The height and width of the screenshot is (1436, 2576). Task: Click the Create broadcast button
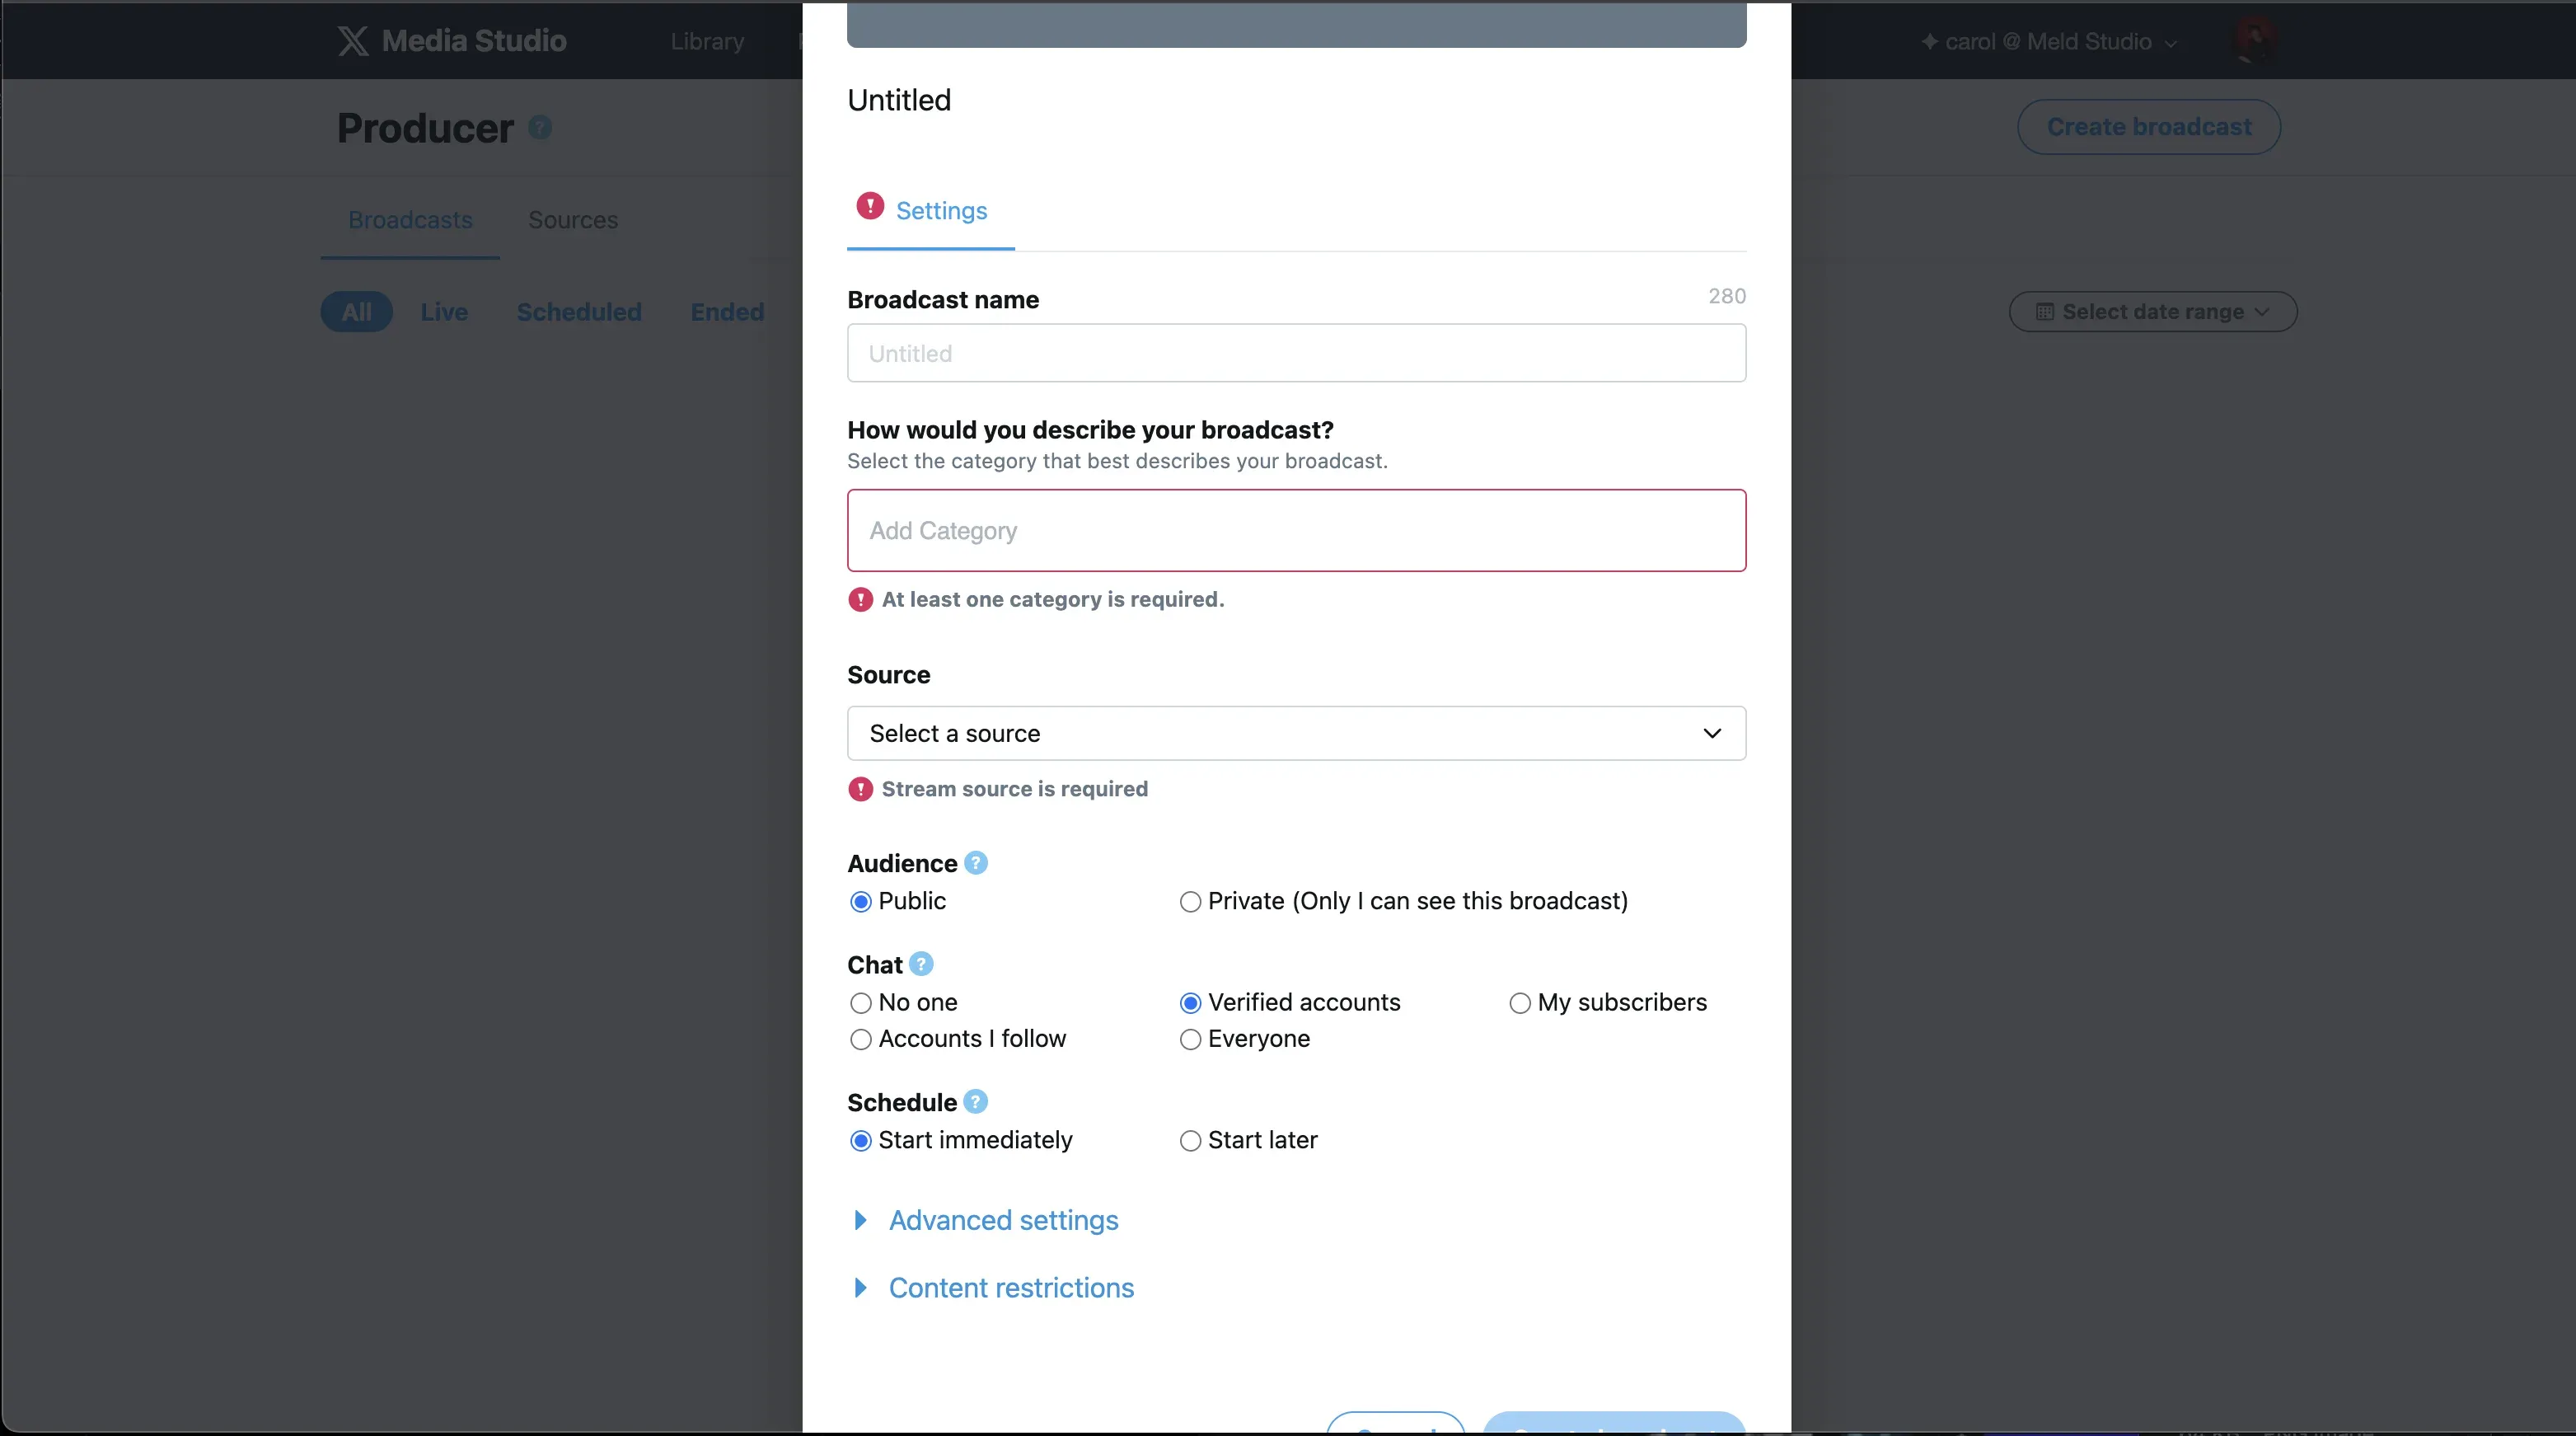pos(2149,127)
